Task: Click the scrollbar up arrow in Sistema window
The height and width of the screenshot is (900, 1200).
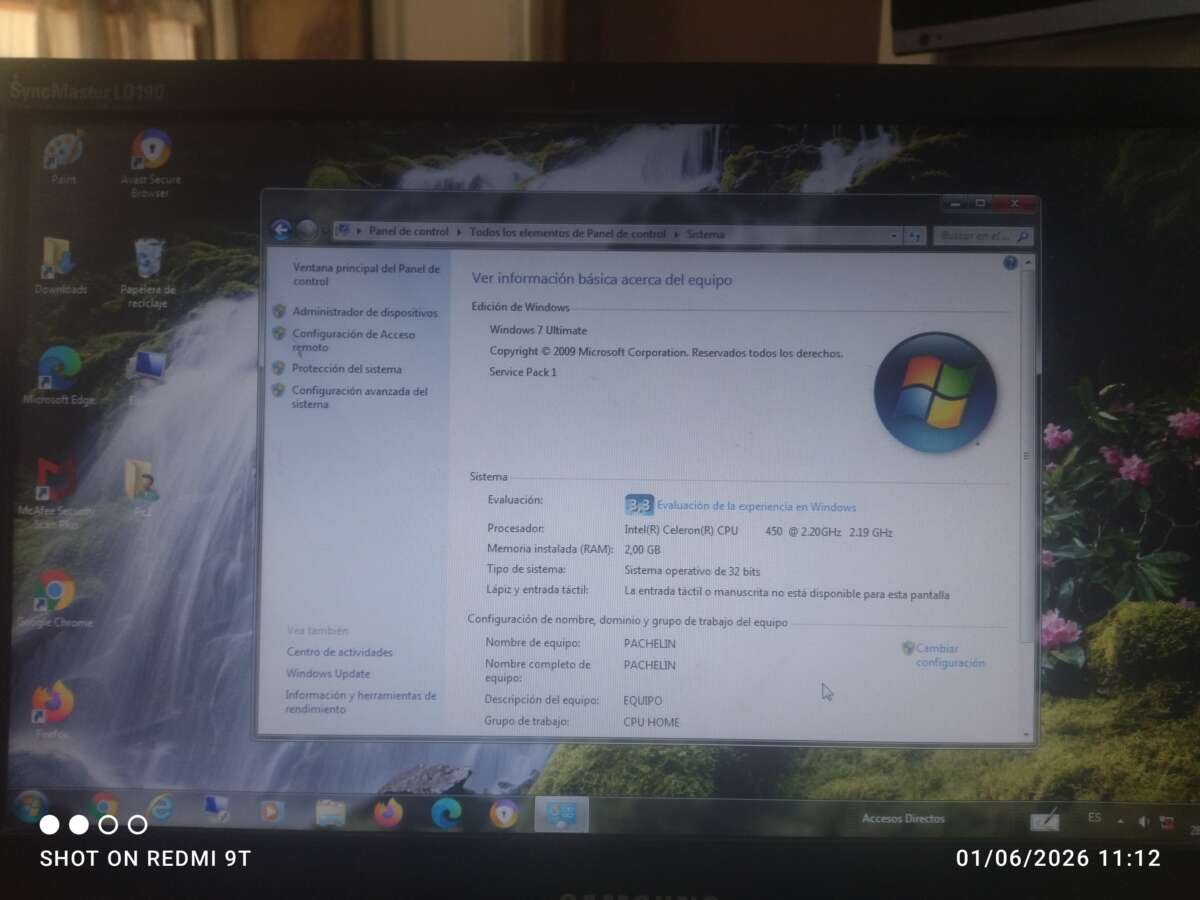Action: 1028,263
